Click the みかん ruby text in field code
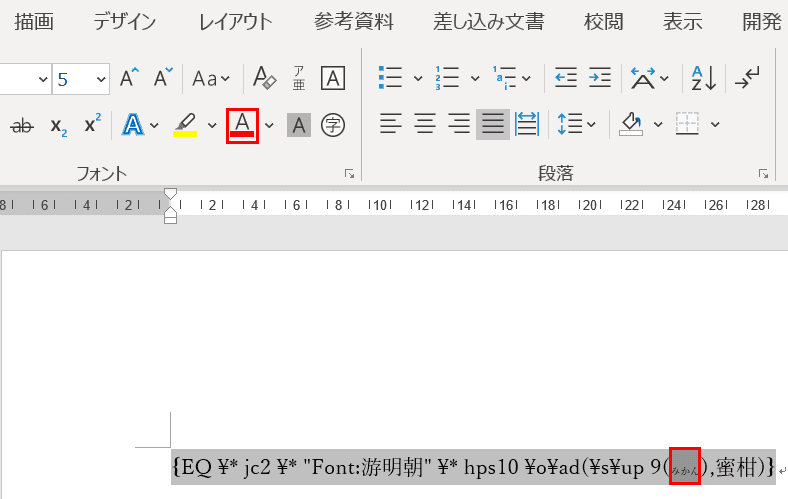Screen dimensions: 788x499 pos(684,471)
